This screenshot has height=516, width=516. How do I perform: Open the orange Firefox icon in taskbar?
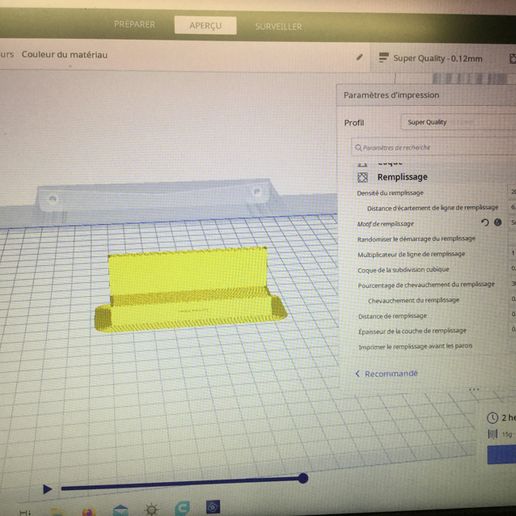click(89, 511)
